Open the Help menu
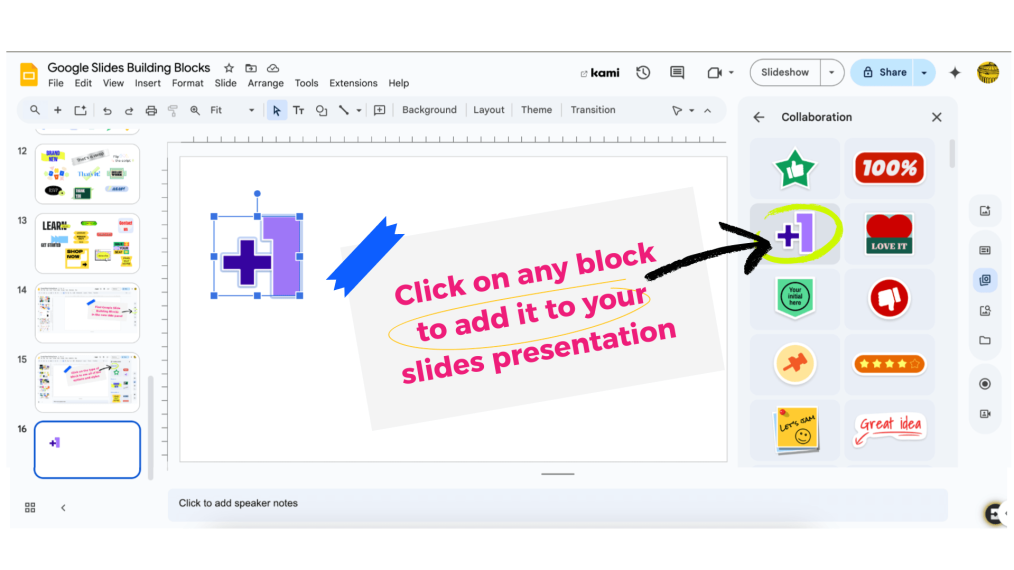This screenshot has height=570, width=1014. pos(399,83)
